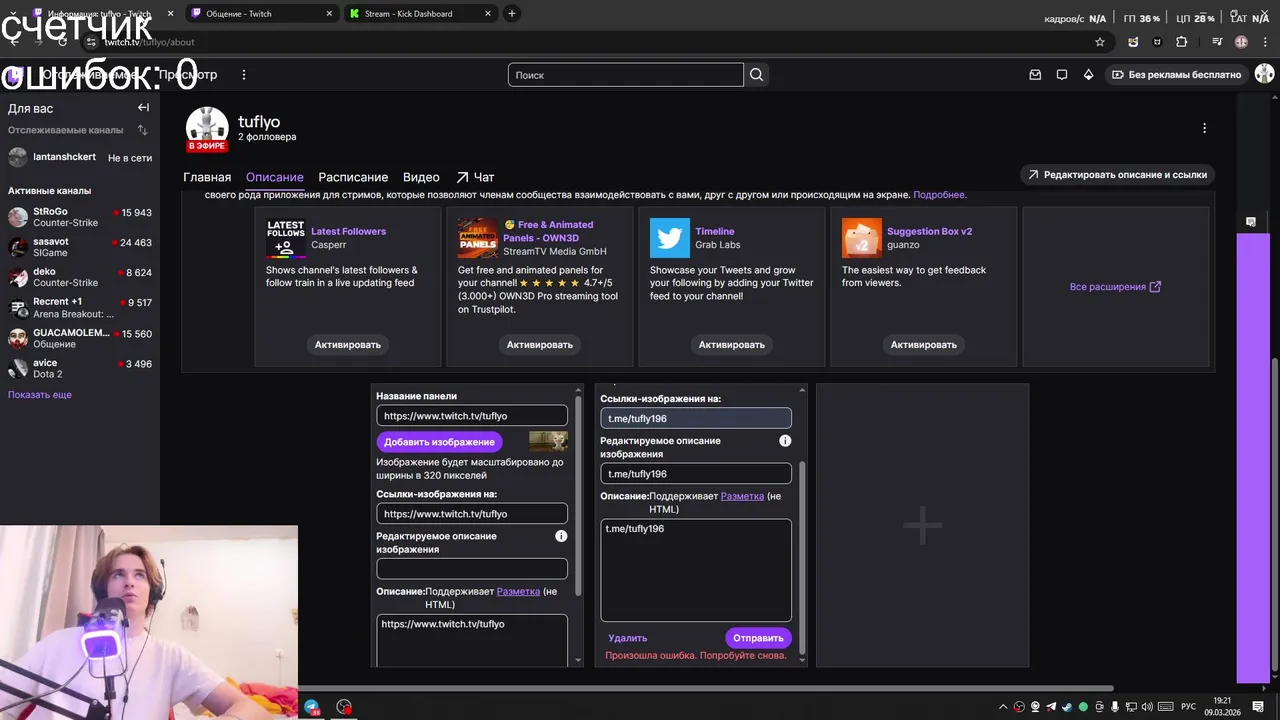Open the sasavot channel in sidebar
The height and width of the screenshot is (720, 1280).
pyautogui.click(x=80, y=248)
